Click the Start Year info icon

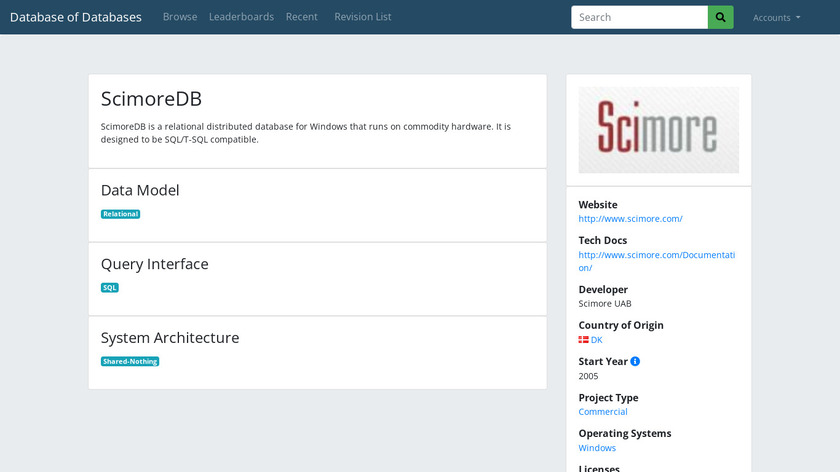click(x=635, y=361)
